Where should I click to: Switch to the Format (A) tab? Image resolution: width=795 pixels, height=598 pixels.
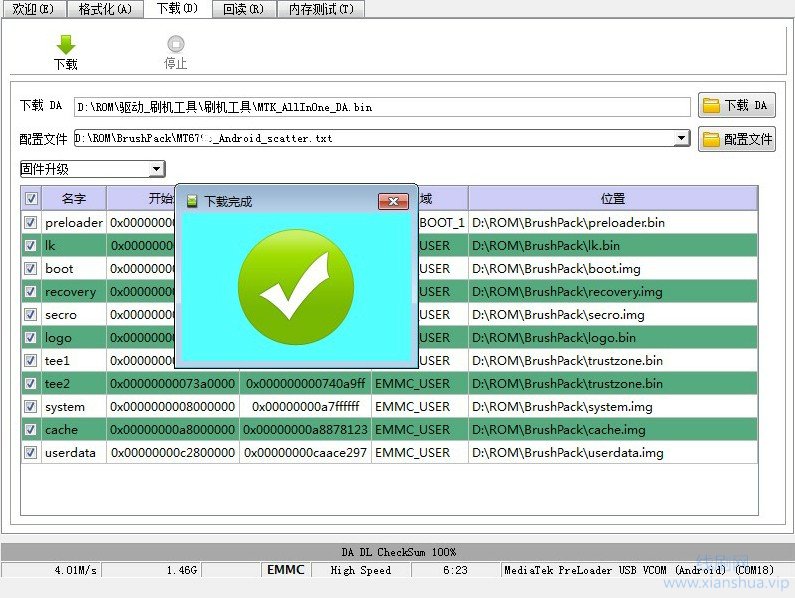(105, 9)
